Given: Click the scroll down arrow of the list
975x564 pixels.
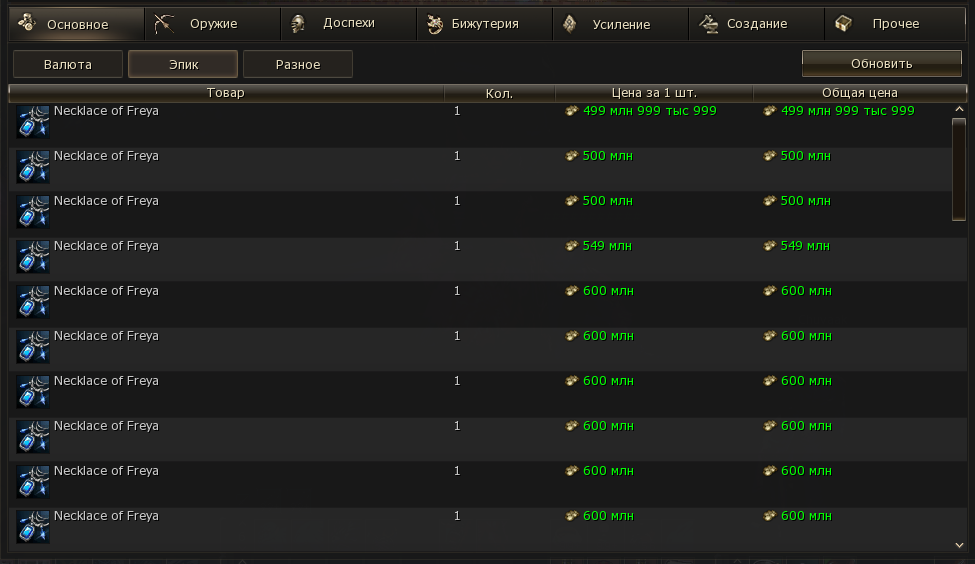Looking at the screenshot, I should point(960,543).
